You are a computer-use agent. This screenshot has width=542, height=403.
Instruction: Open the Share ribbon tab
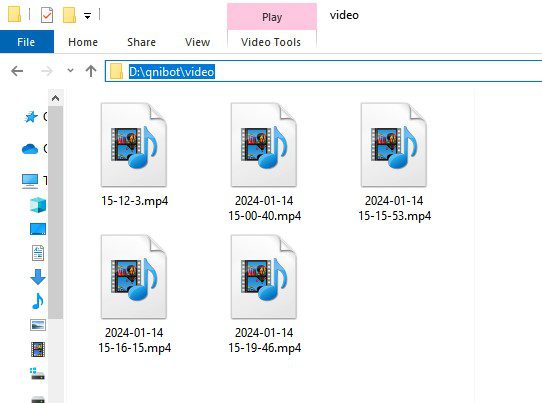coord(141,42)
